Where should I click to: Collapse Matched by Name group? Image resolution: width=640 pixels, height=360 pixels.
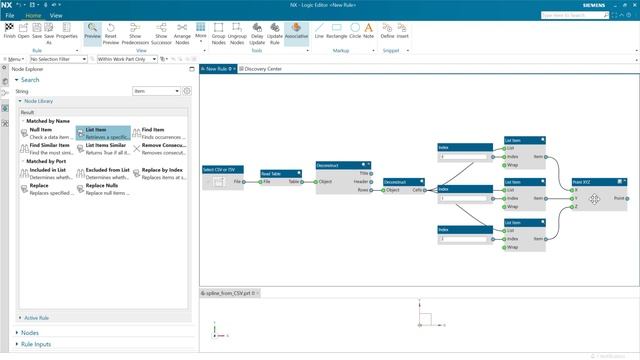[x=23, y=121]
